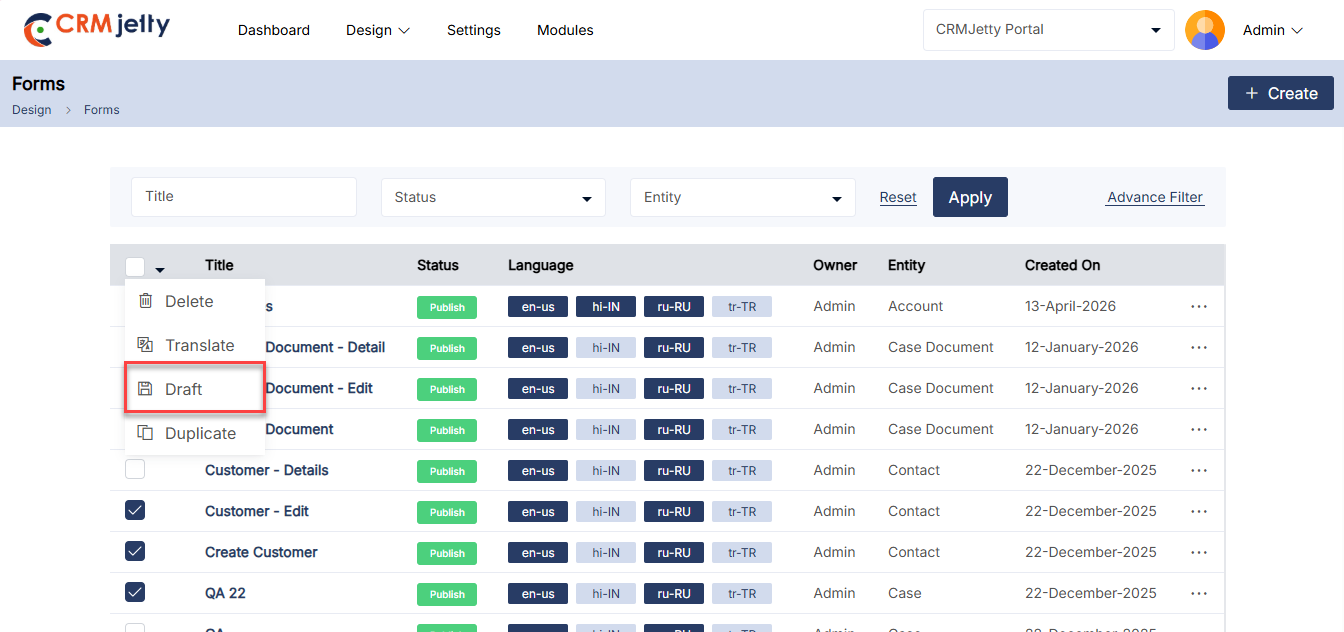The image size is (1344, 632).
Task: Go to the Modules menu item
Action: 565,30
